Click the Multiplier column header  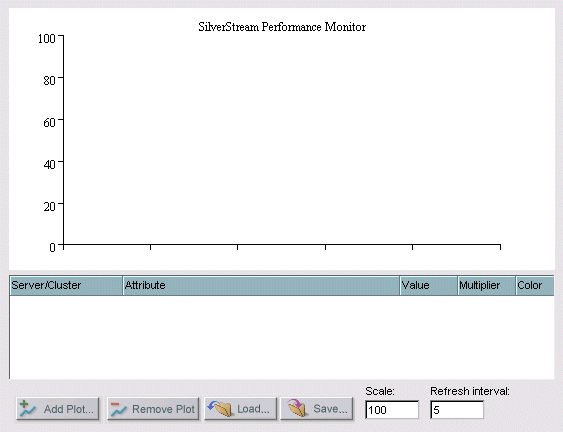(x=487, y=285)
